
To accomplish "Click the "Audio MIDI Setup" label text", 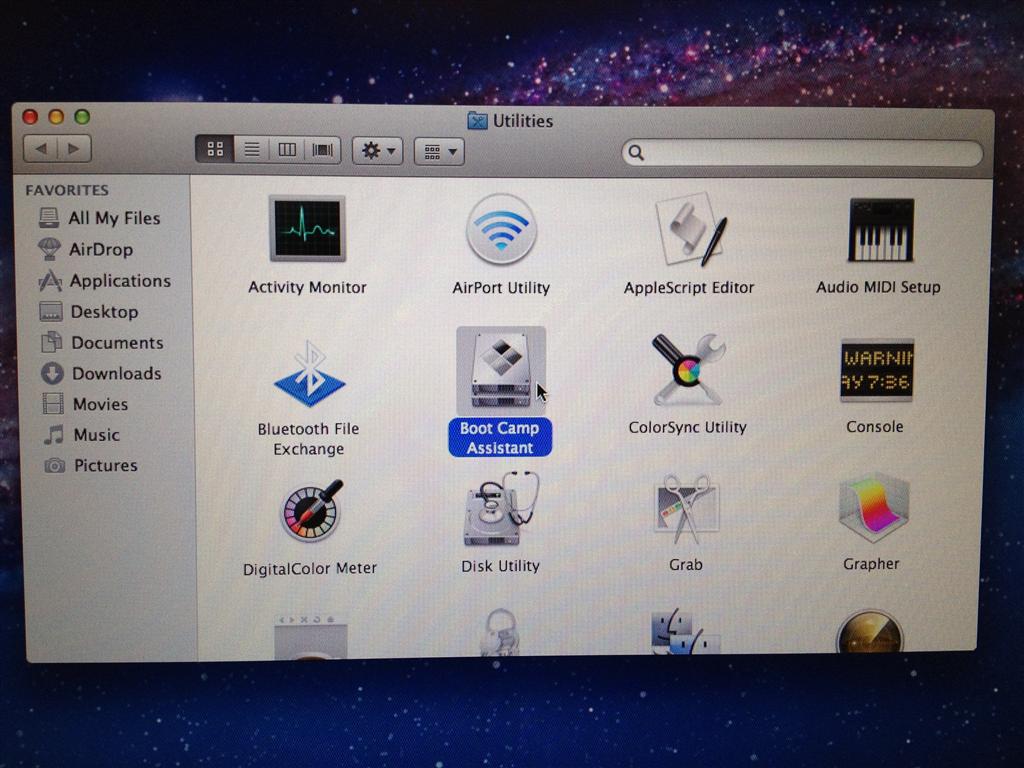I will pyautogui.click(x=878, y=287).
